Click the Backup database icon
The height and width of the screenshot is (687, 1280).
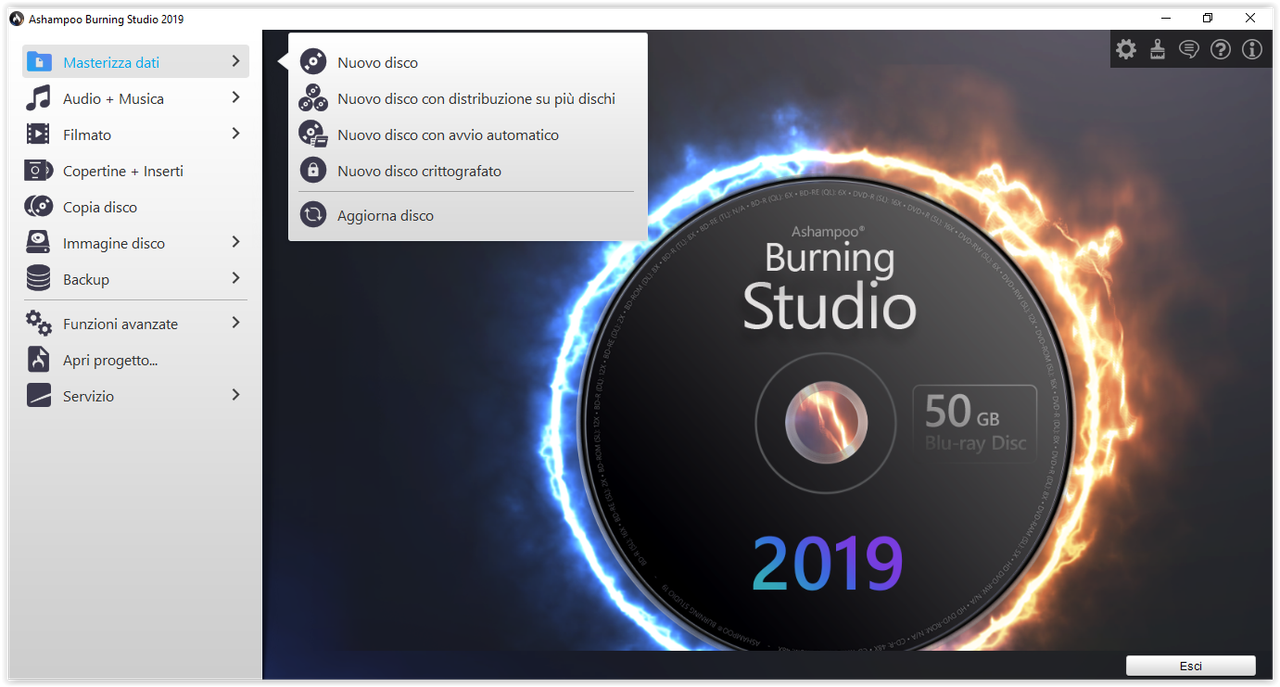point(38,279)
